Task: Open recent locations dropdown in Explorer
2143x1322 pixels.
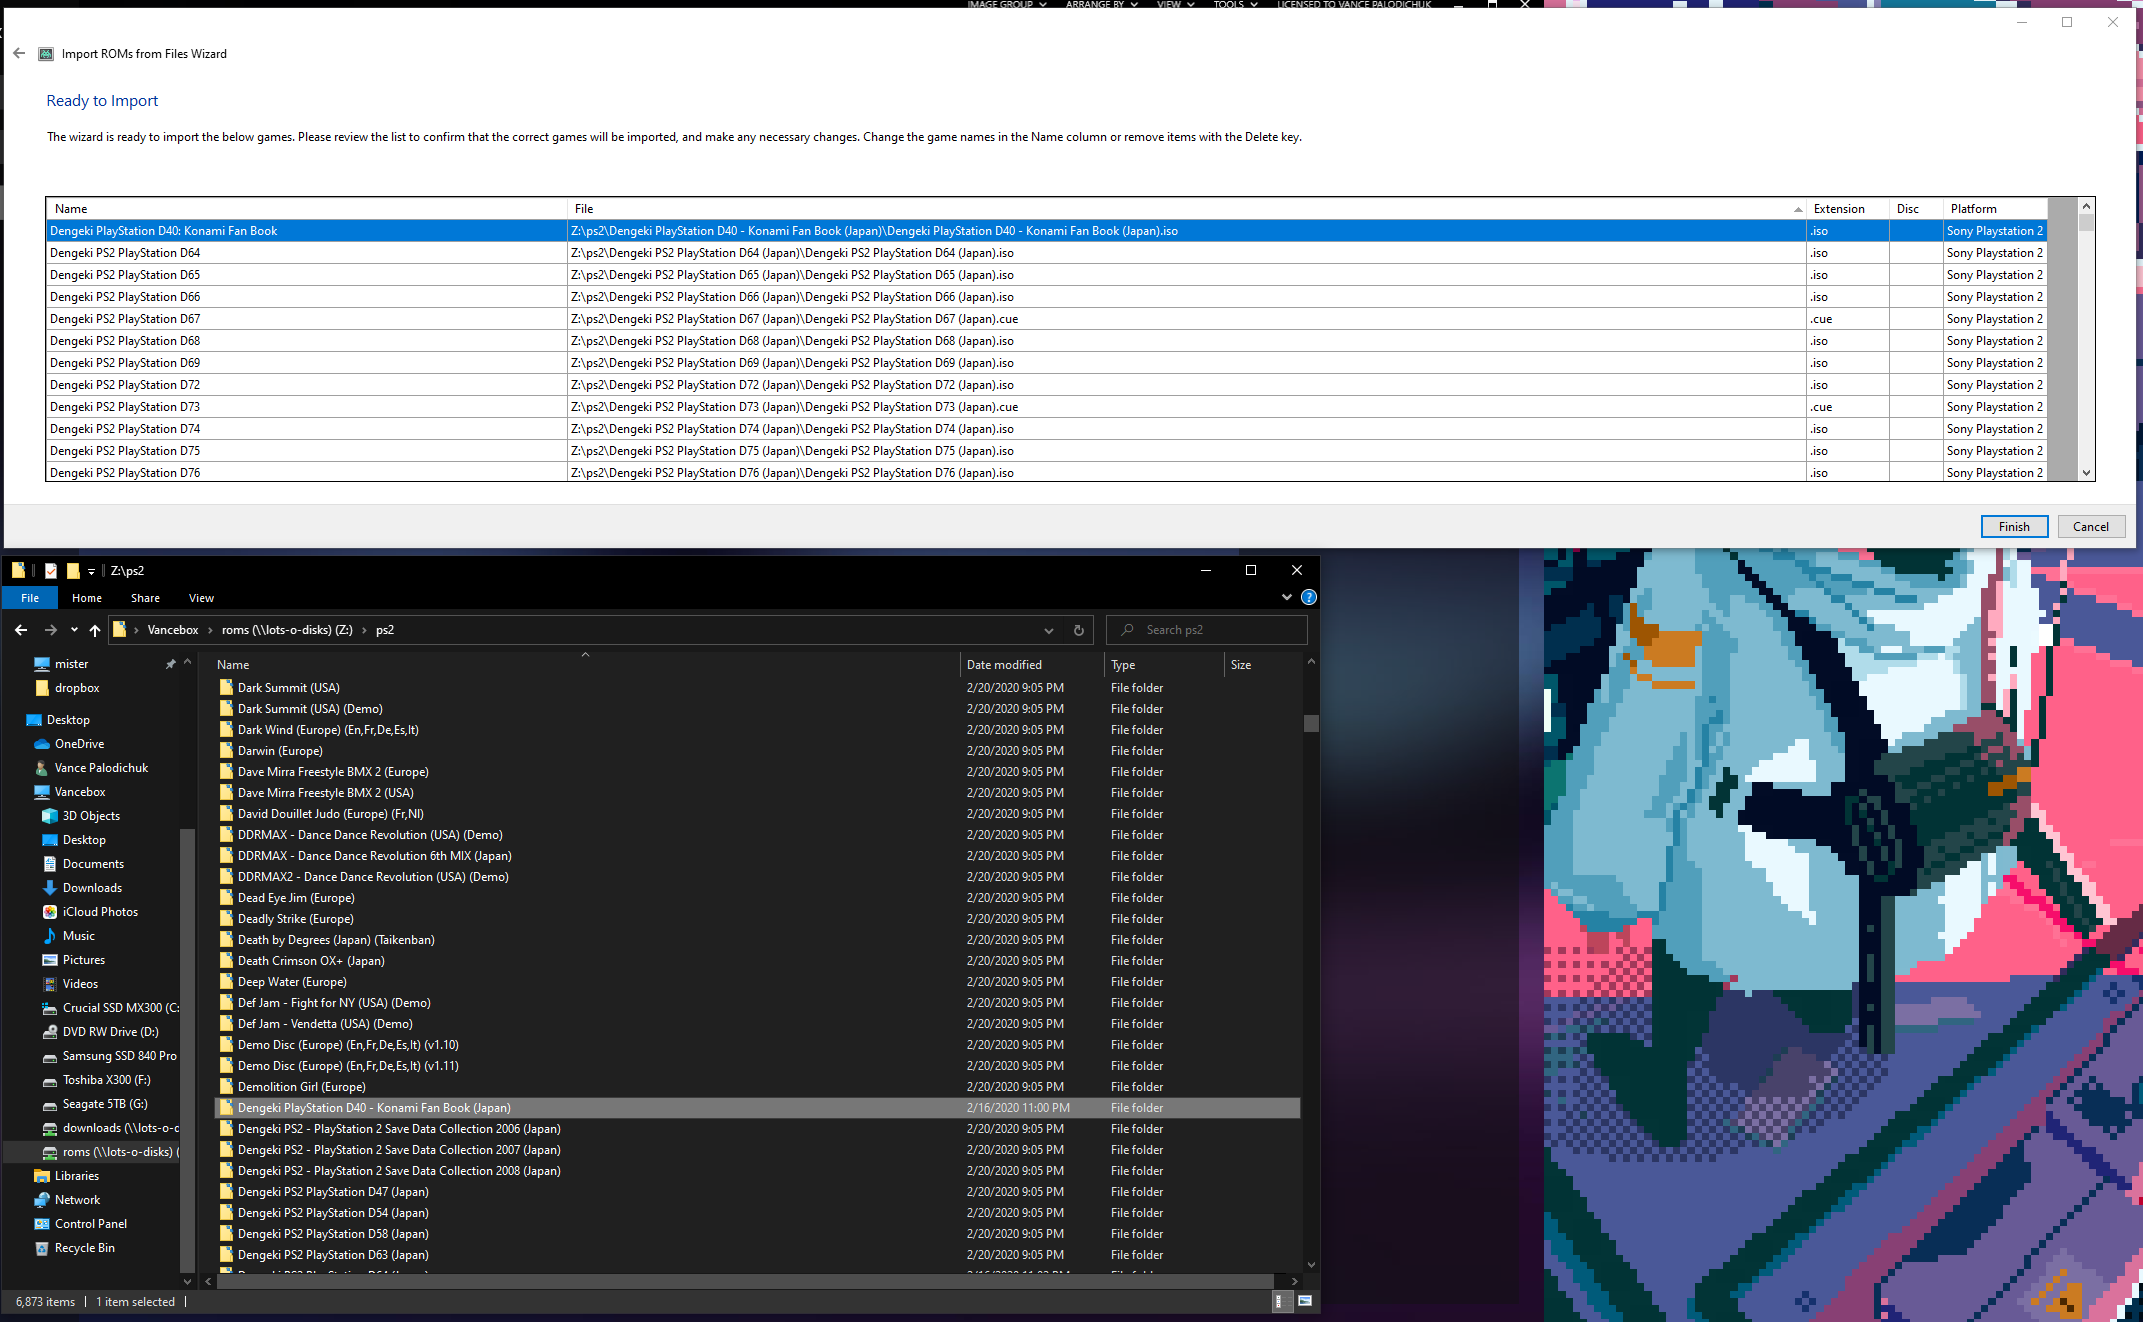Action: tap(74, 630)
